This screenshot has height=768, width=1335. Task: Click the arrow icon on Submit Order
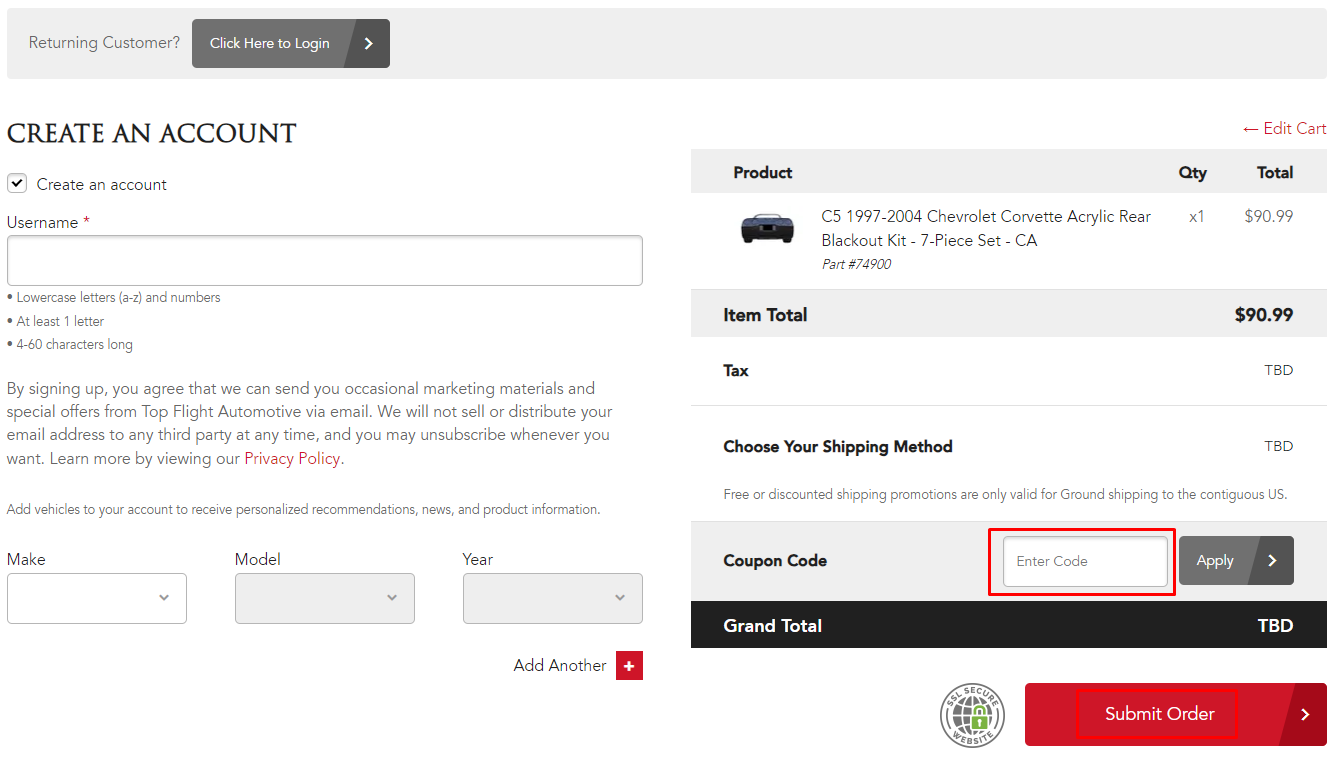click(1304, 715)
